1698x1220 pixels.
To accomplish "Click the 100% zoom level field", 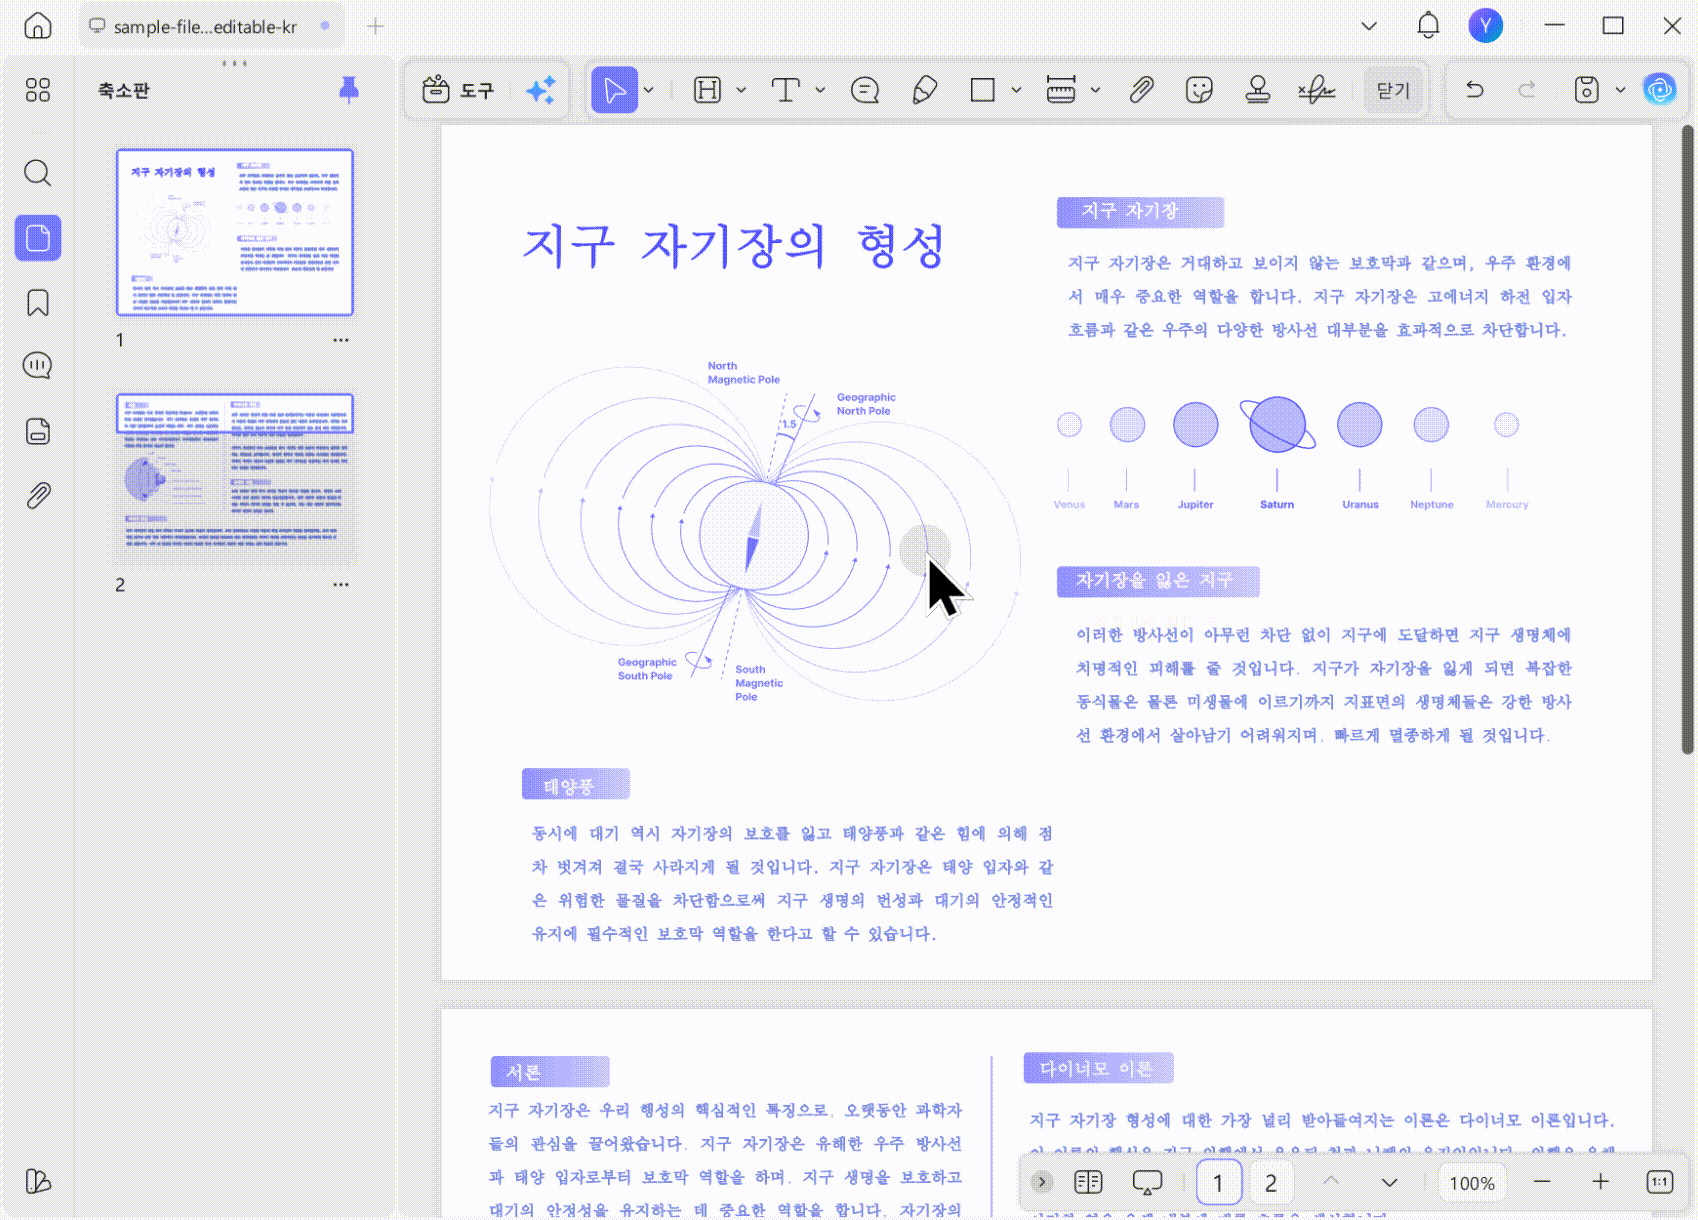I will 1472,1182.
